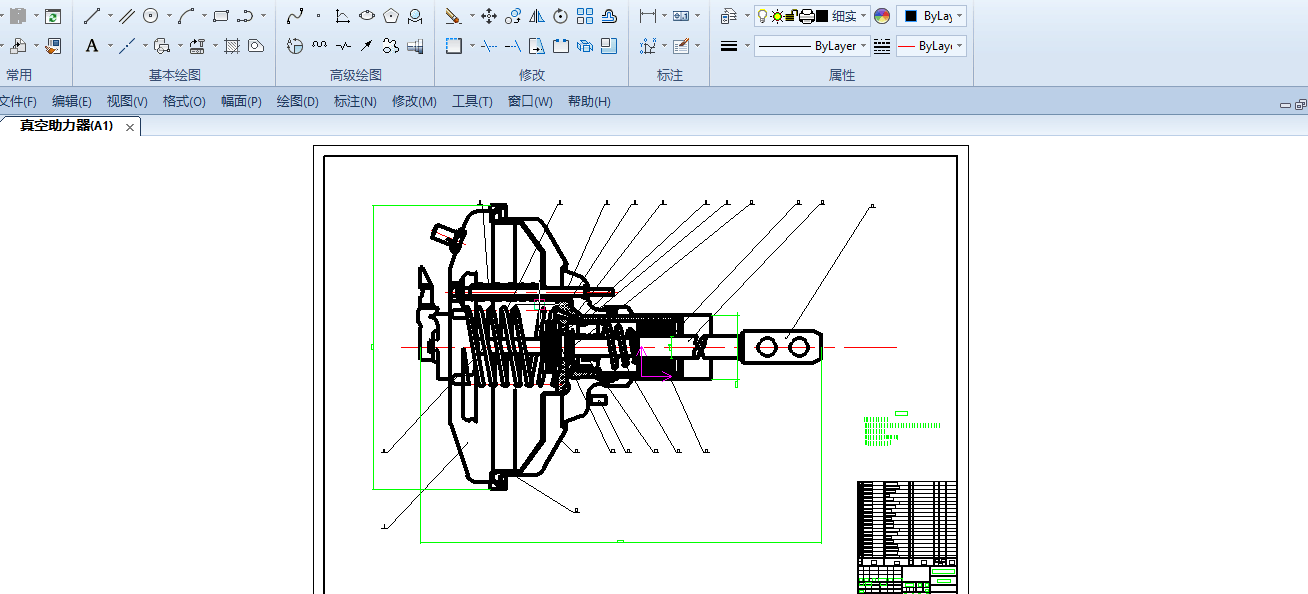Click the Mirror tool icon

pos(537,16)
